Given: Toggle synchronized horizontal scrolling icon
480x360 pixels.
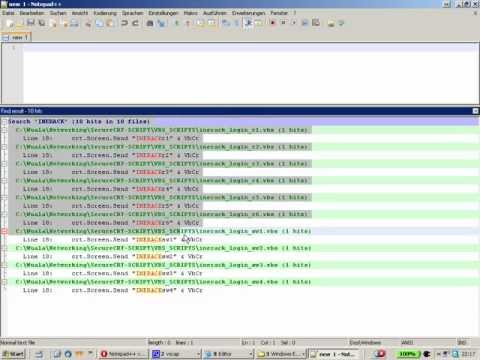Looking at the screenshot, I should (x=211, y=23).
